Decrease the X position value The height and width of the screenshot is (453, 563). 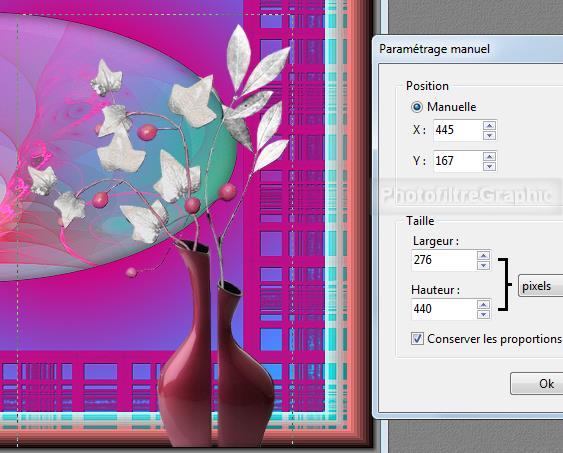tap(489, 135)
